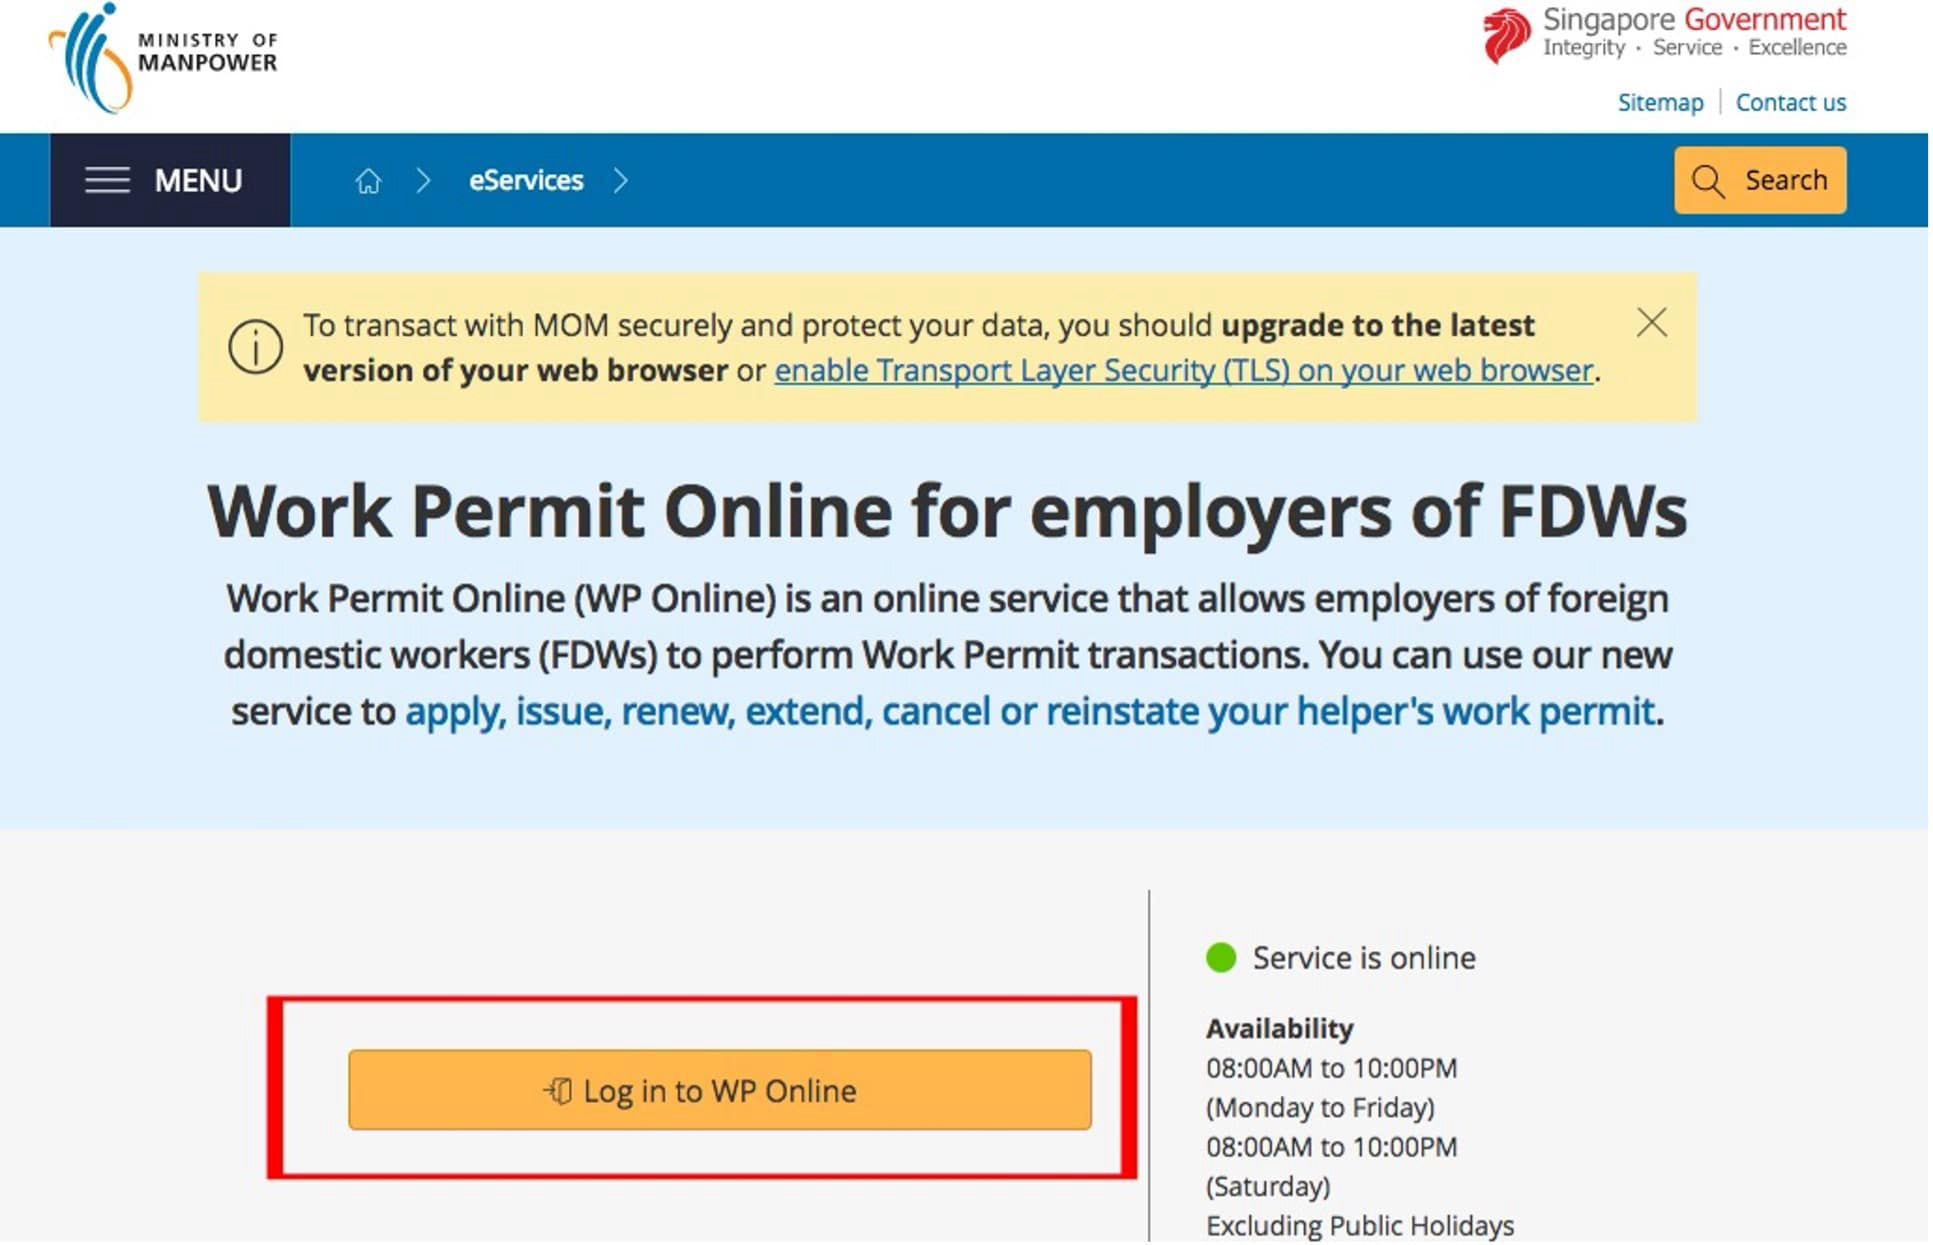Click 'Integrity · Service · Excellence' tagline

click(x=1694, y=48)
